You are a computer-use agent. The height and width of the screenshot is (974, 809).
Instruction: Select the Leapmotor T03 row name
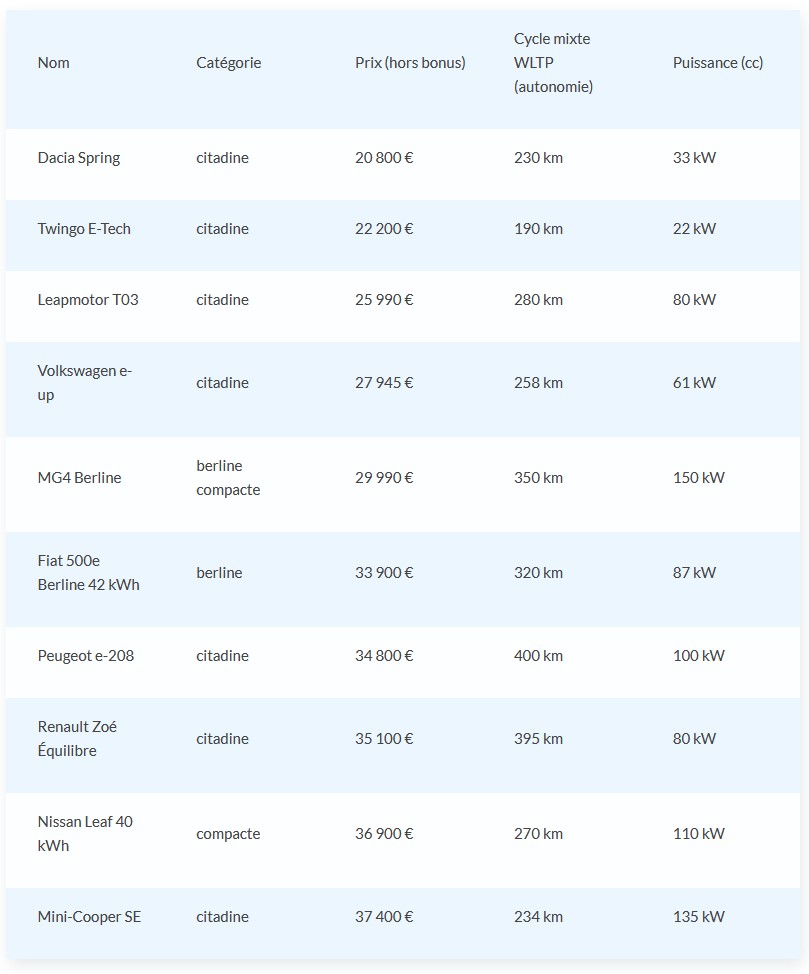[88, 300]
